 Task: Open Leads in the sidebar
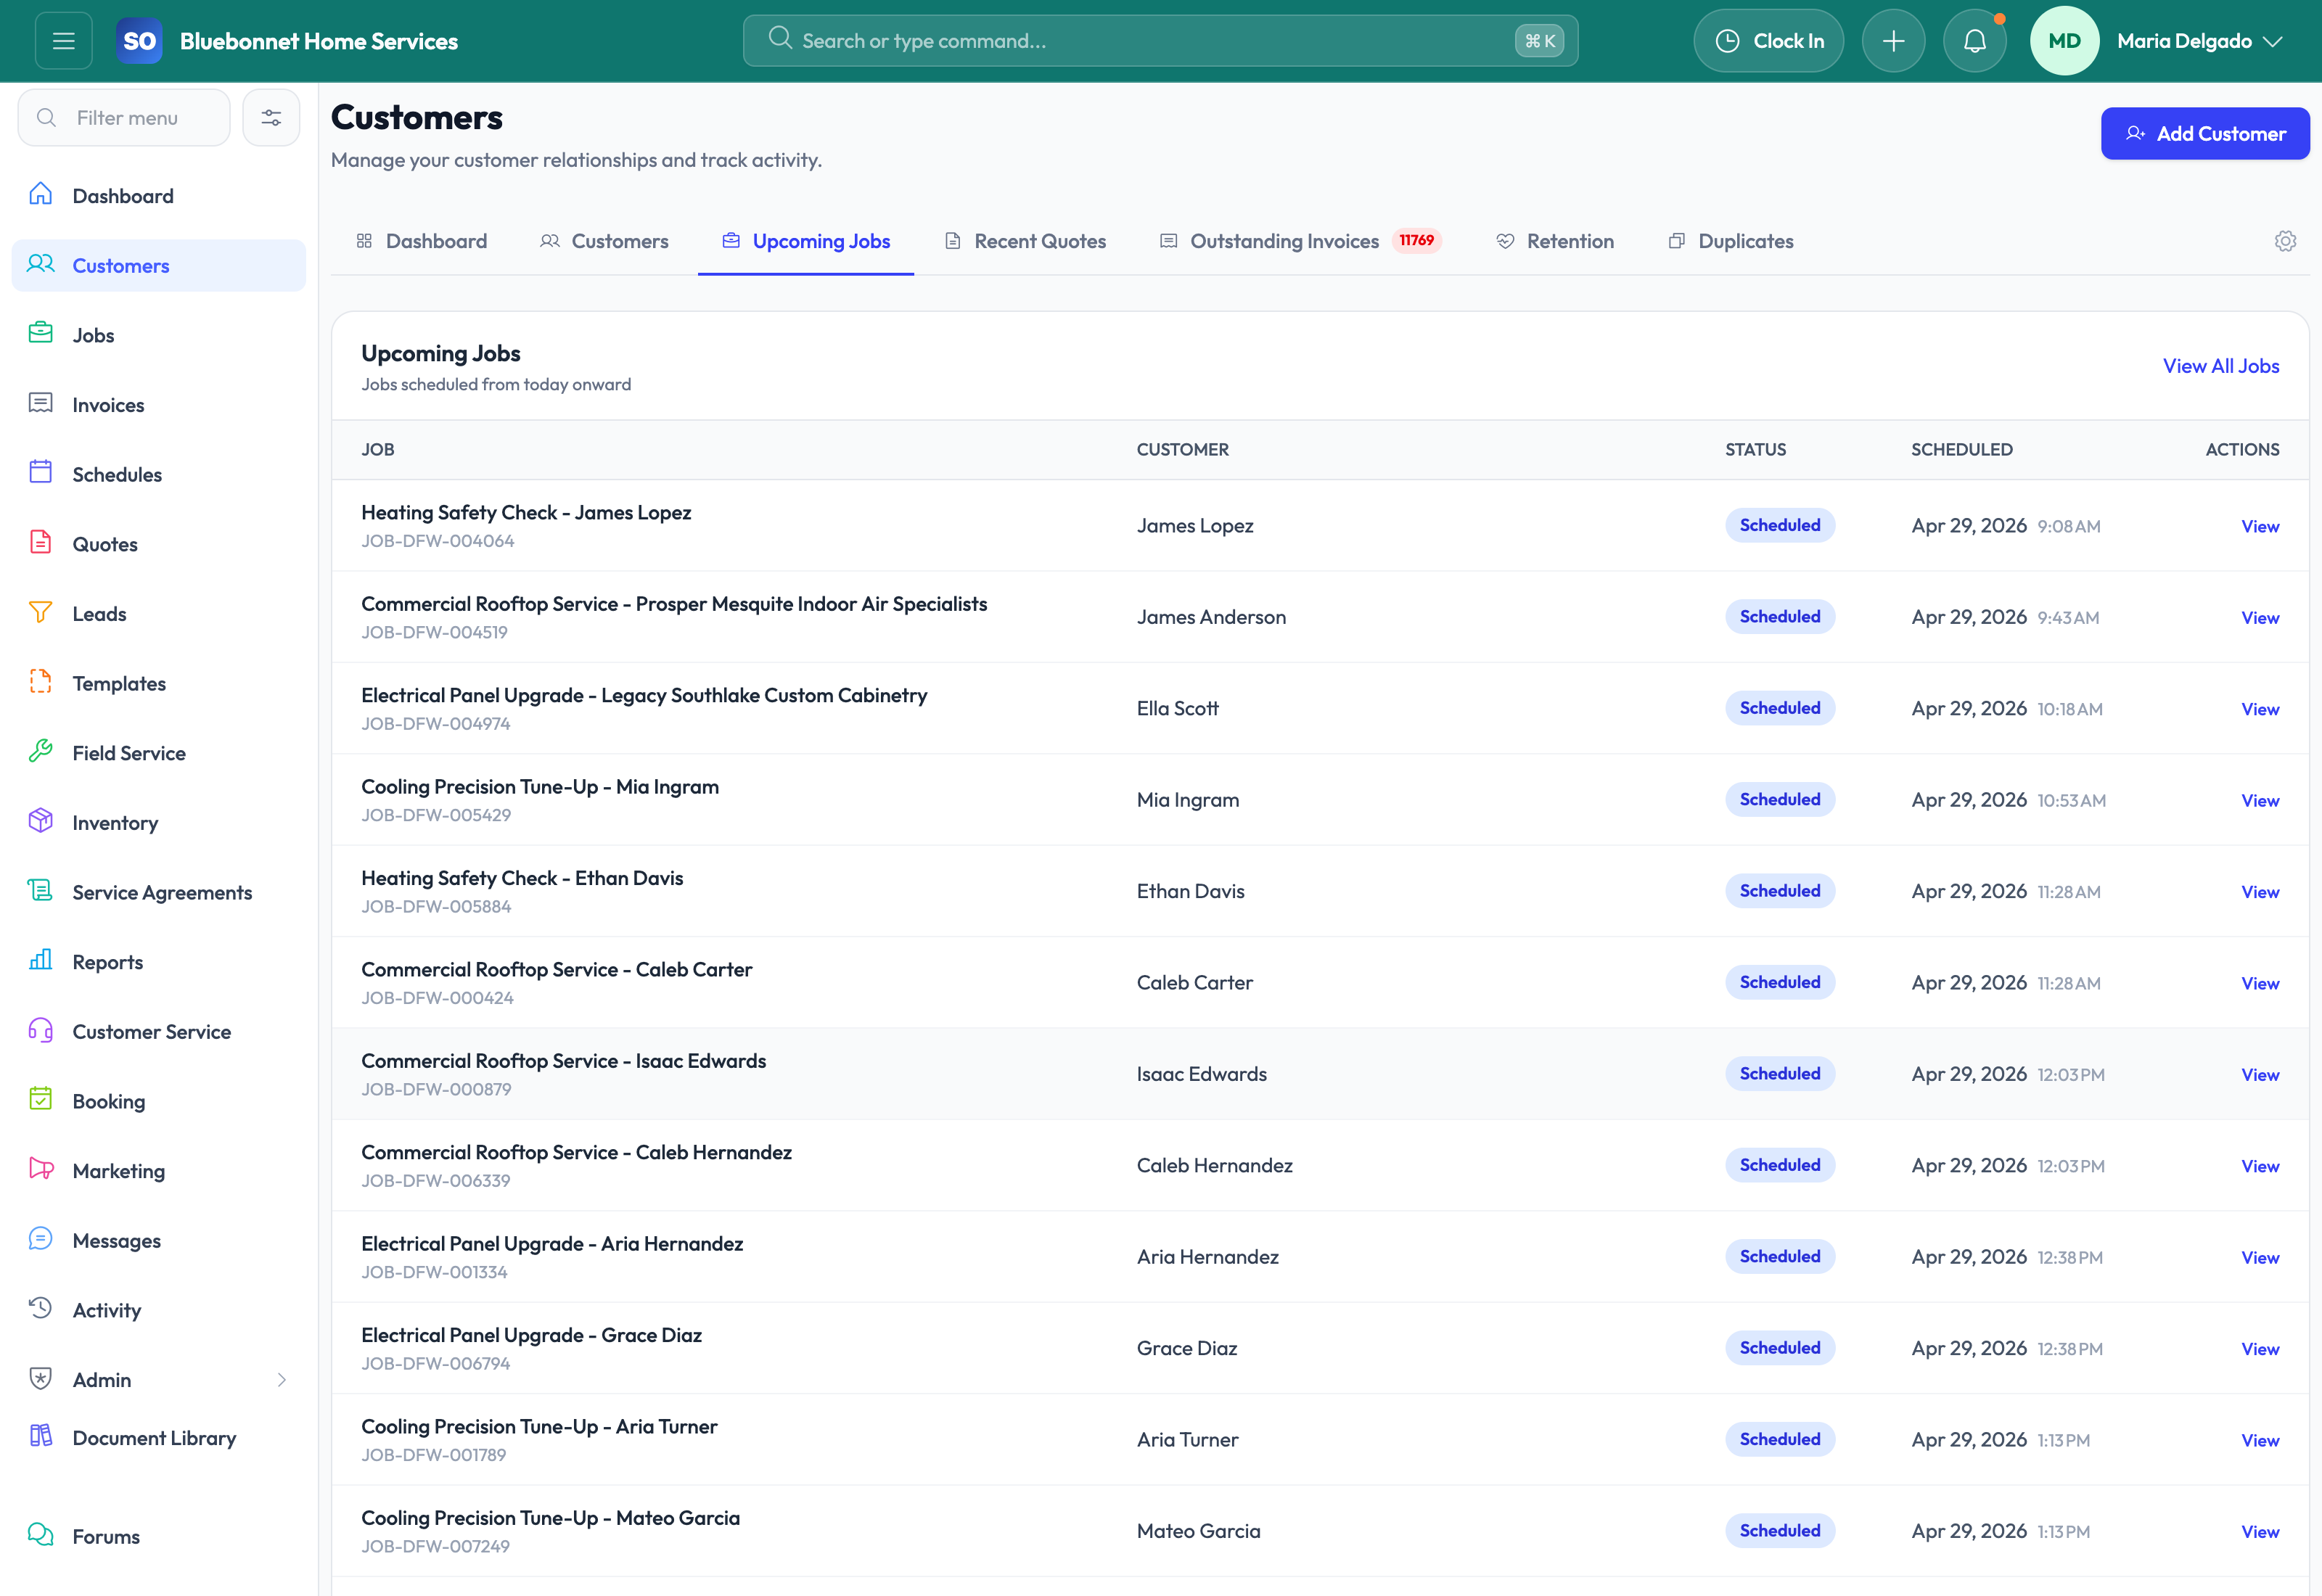[x=159, y=614]
